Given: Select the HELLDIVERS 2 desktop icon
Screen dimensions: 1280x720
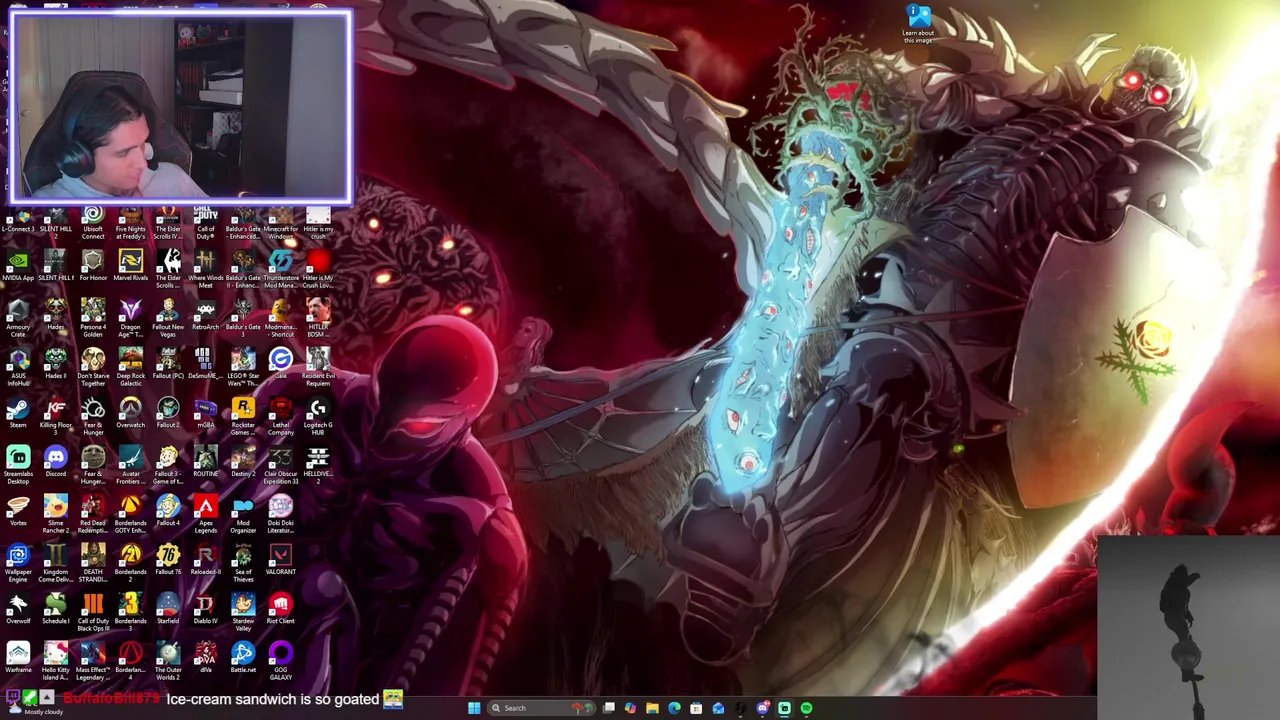Looking at the screenshot, I should click(318, 465).
